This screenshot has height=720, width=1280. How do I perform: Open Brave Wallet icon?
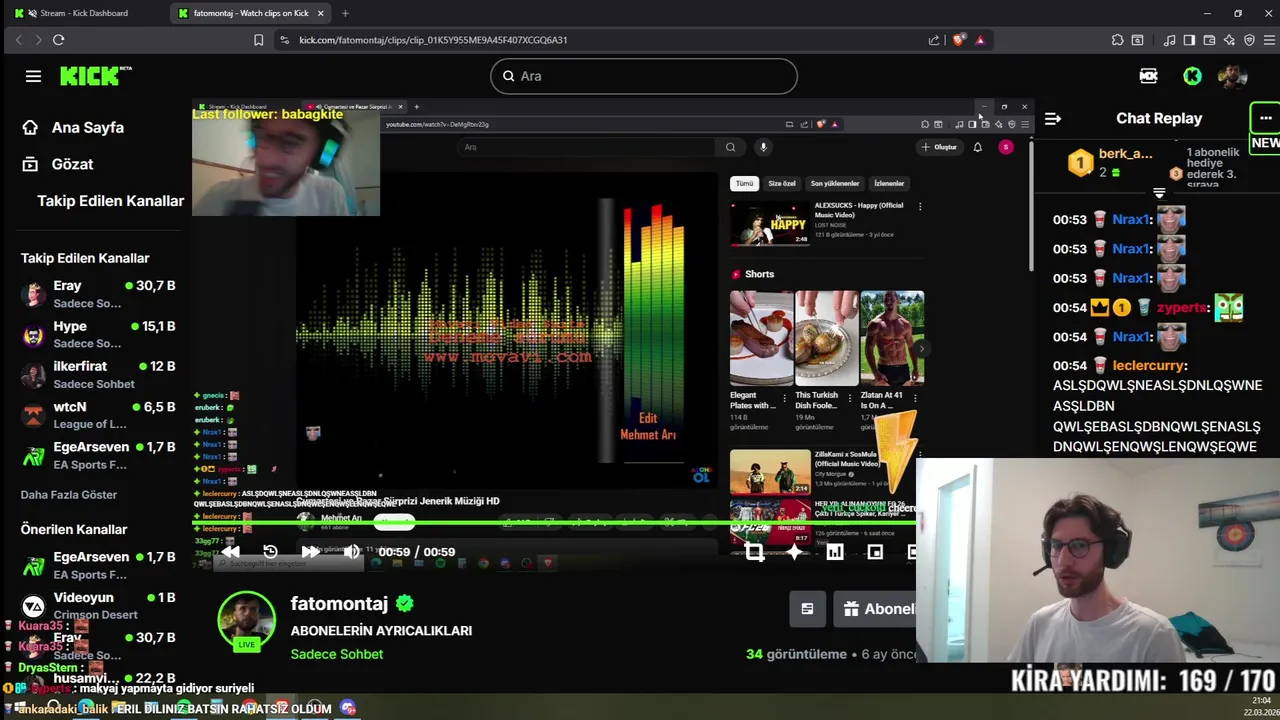tap(1209, 40)
